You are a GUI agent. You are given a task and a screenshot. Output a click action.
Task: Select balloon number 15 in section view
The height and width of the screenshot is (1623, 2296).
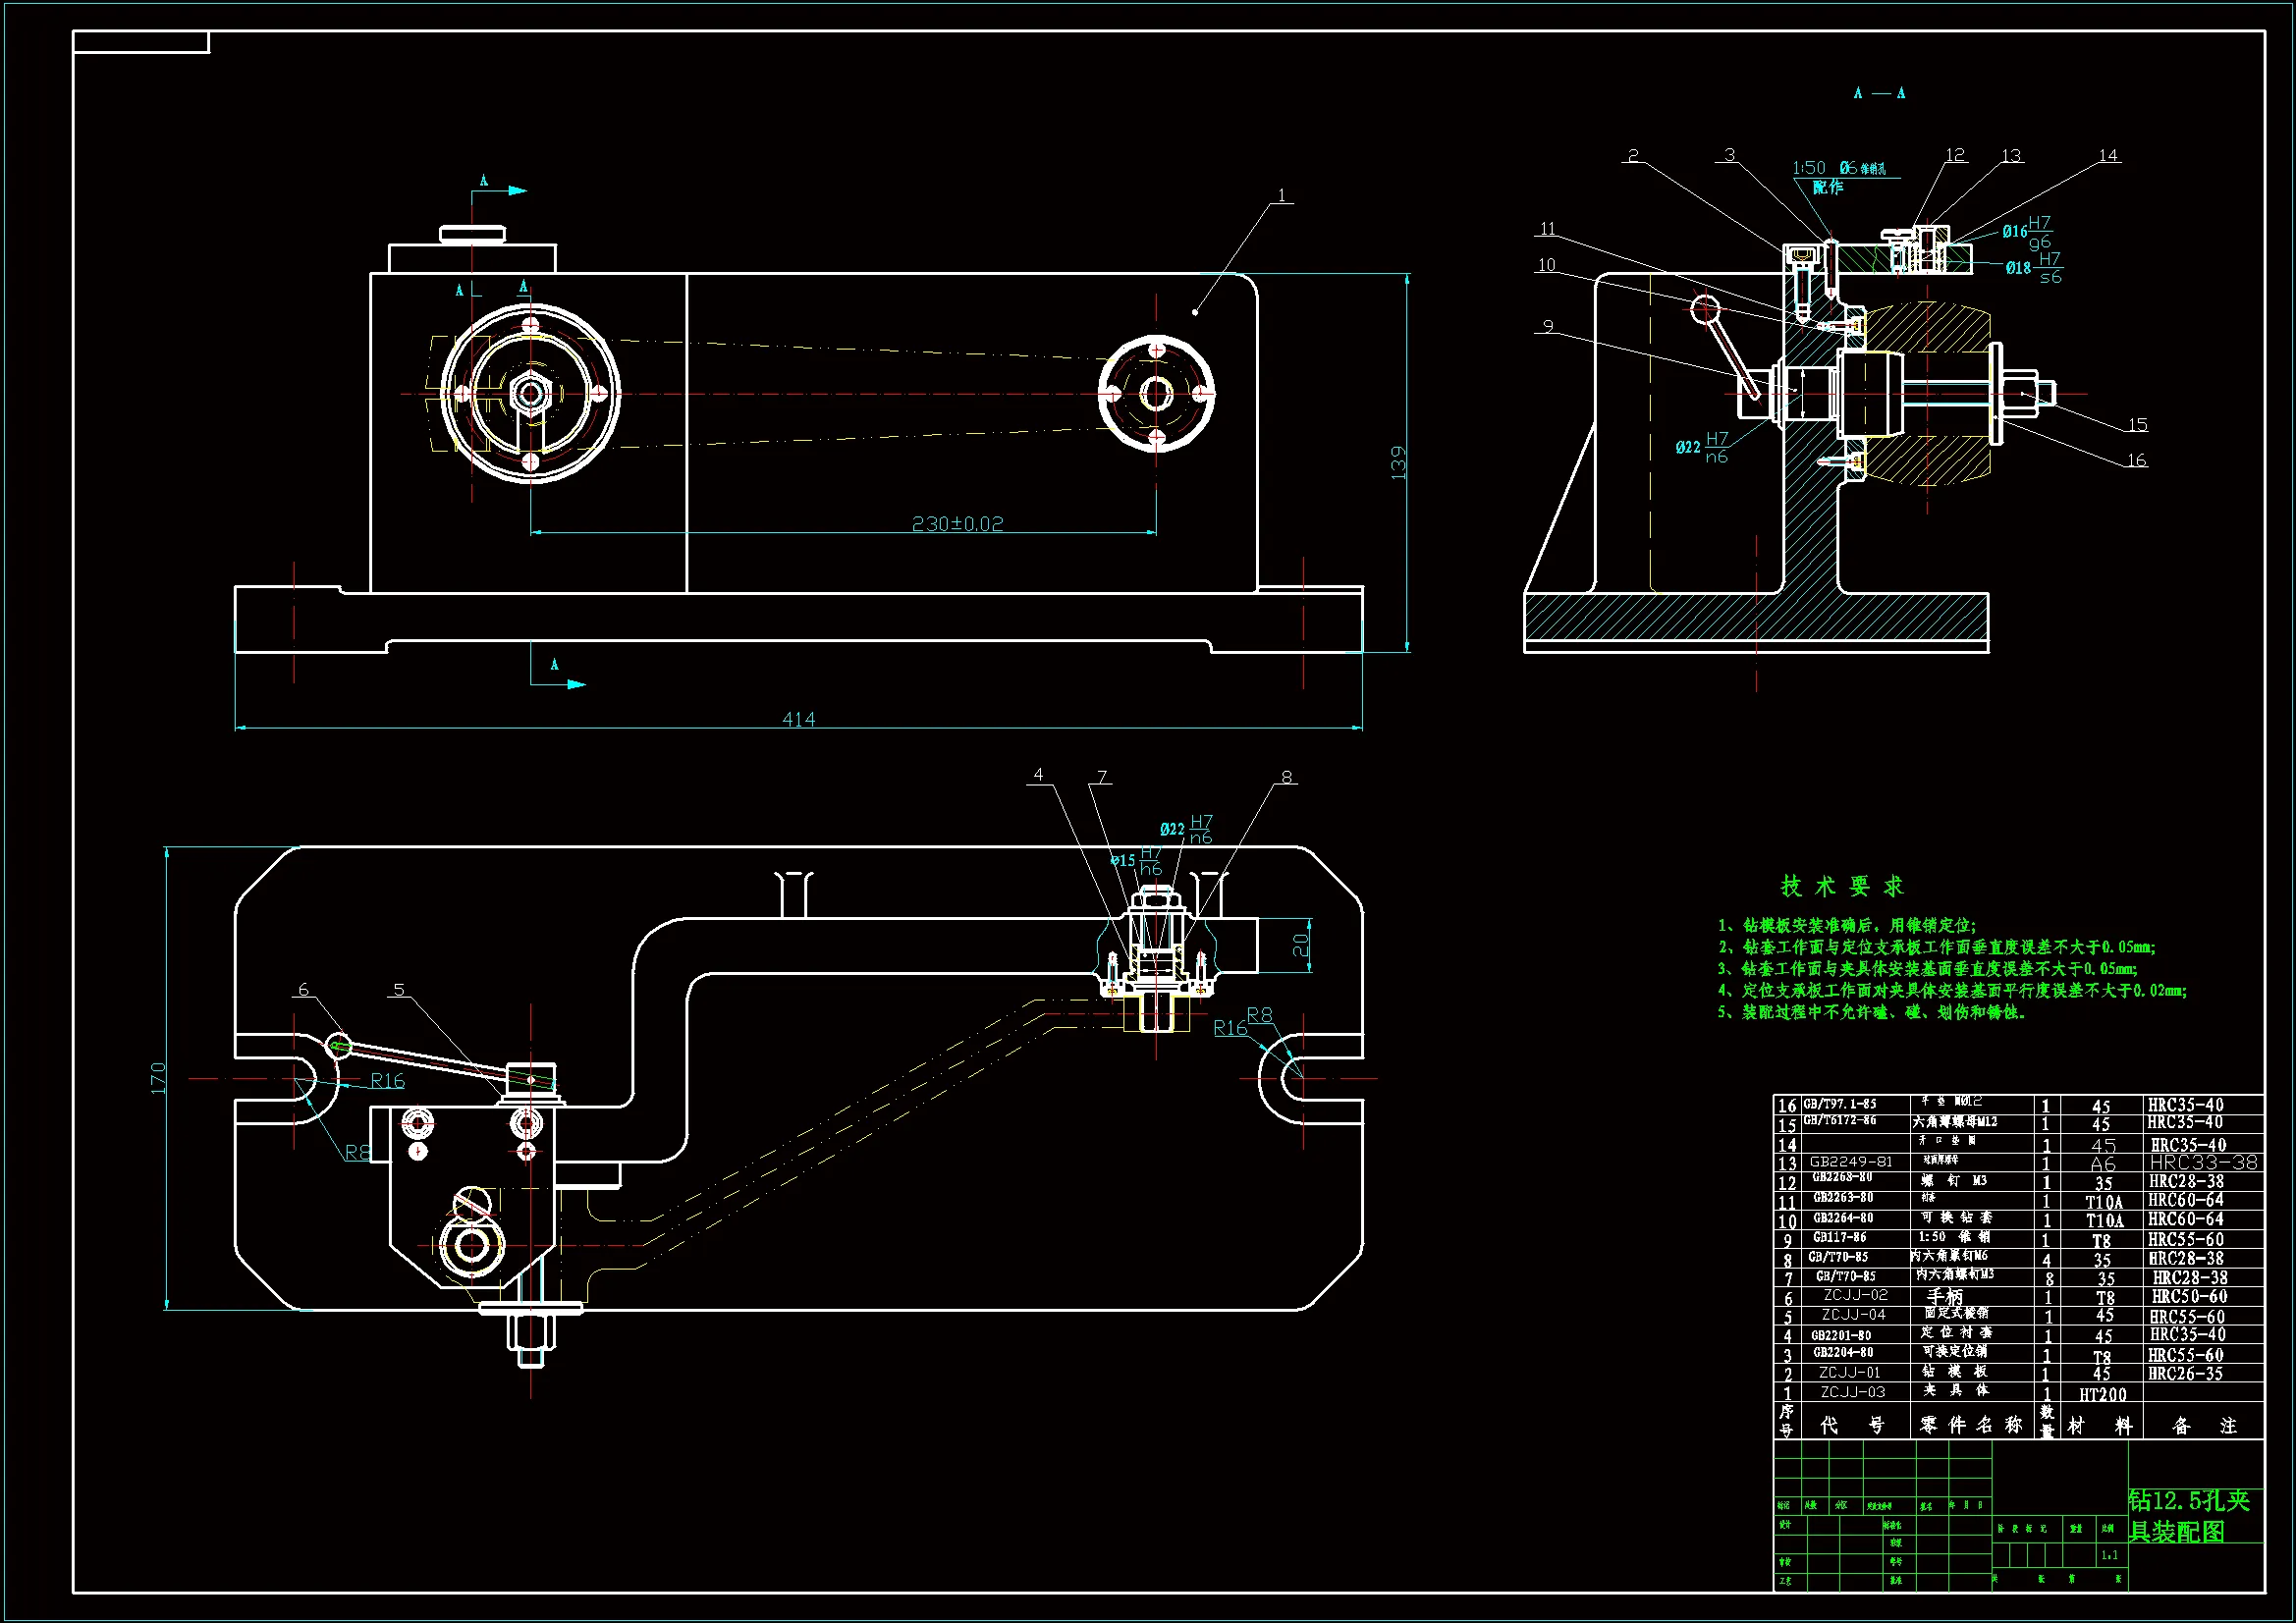2137,424
